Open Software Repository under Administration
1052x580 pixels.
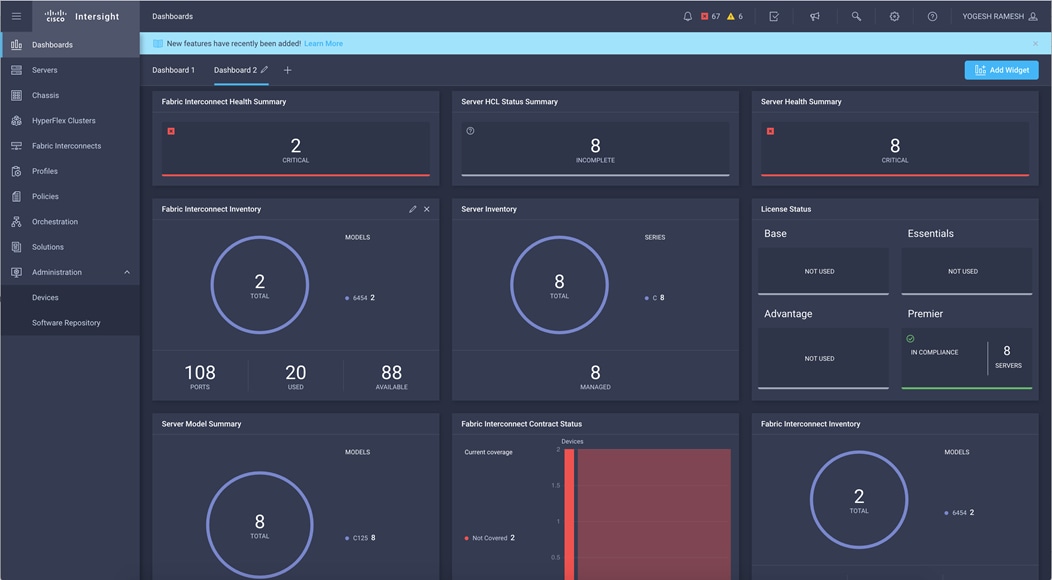70,323
